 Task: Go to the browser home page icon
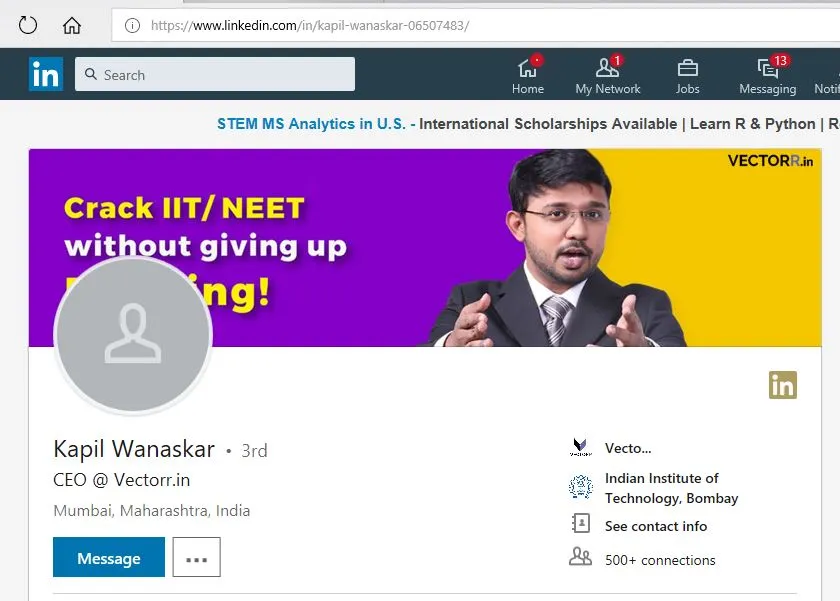click(72, 25)
